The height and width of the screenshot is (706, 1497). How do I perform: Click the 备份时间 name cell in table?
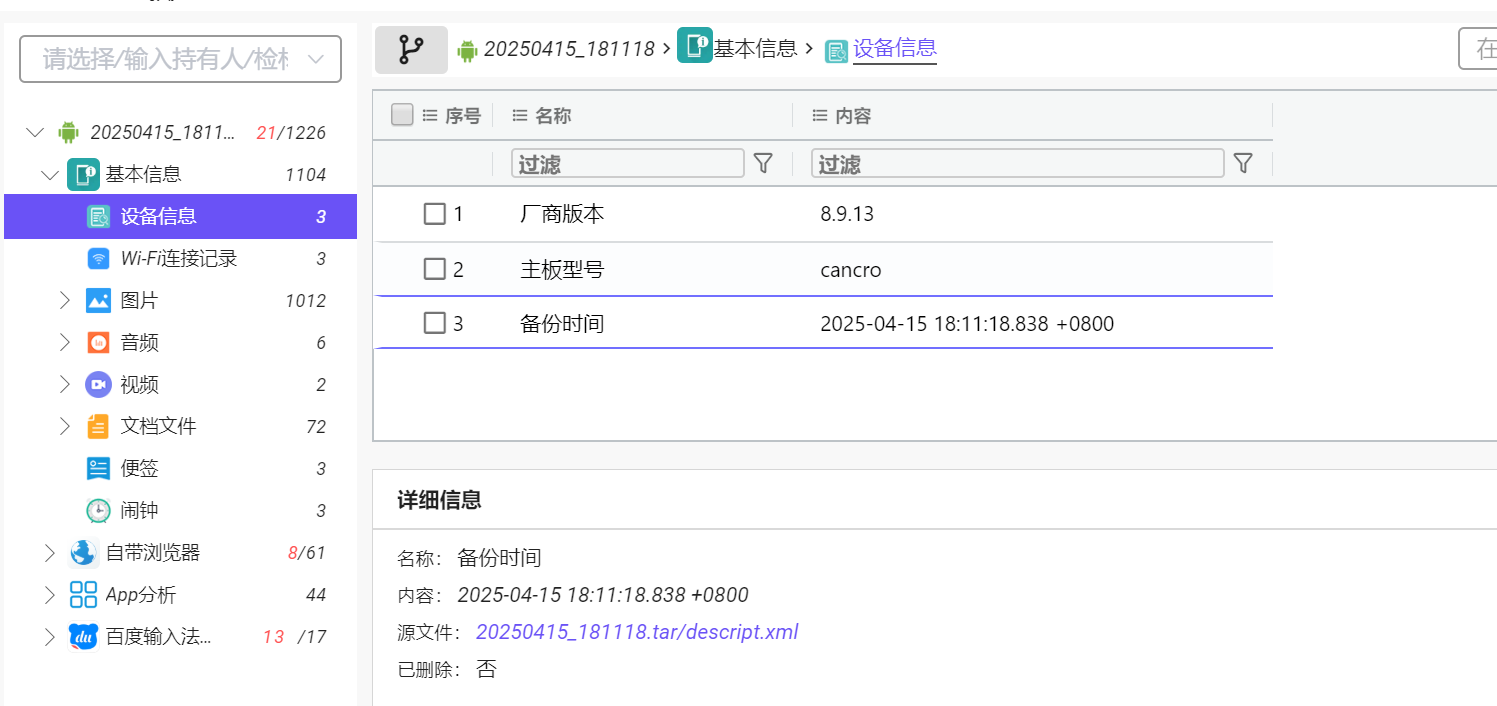562,324
